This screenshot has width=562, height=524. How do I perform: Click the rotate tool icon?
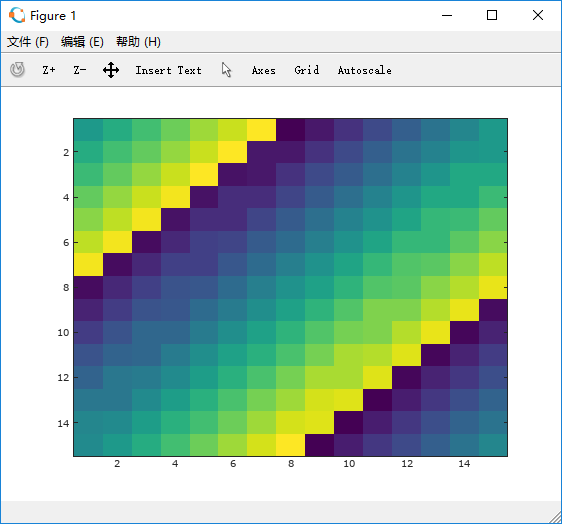coord(17,70)
